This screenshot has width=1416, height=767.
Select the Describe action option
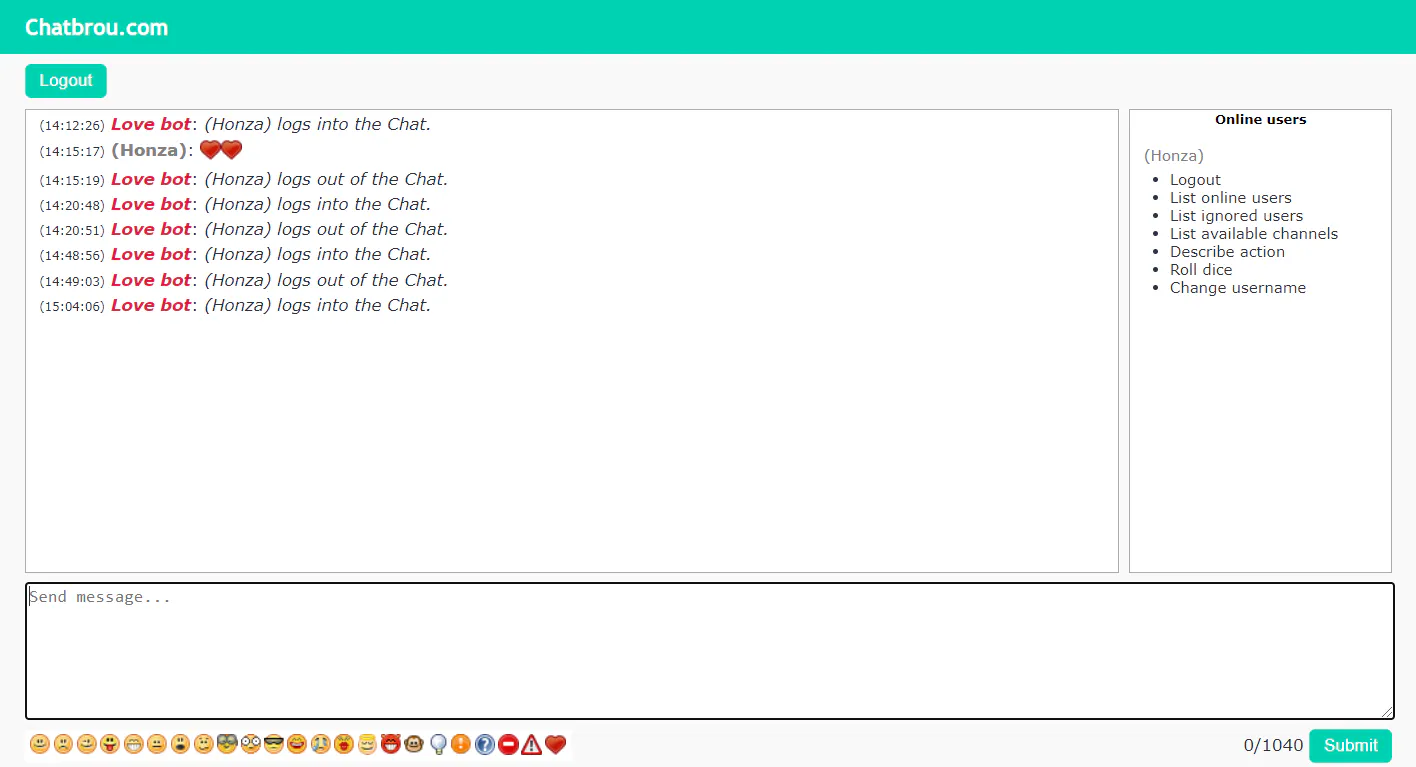tap(1227, 252)
